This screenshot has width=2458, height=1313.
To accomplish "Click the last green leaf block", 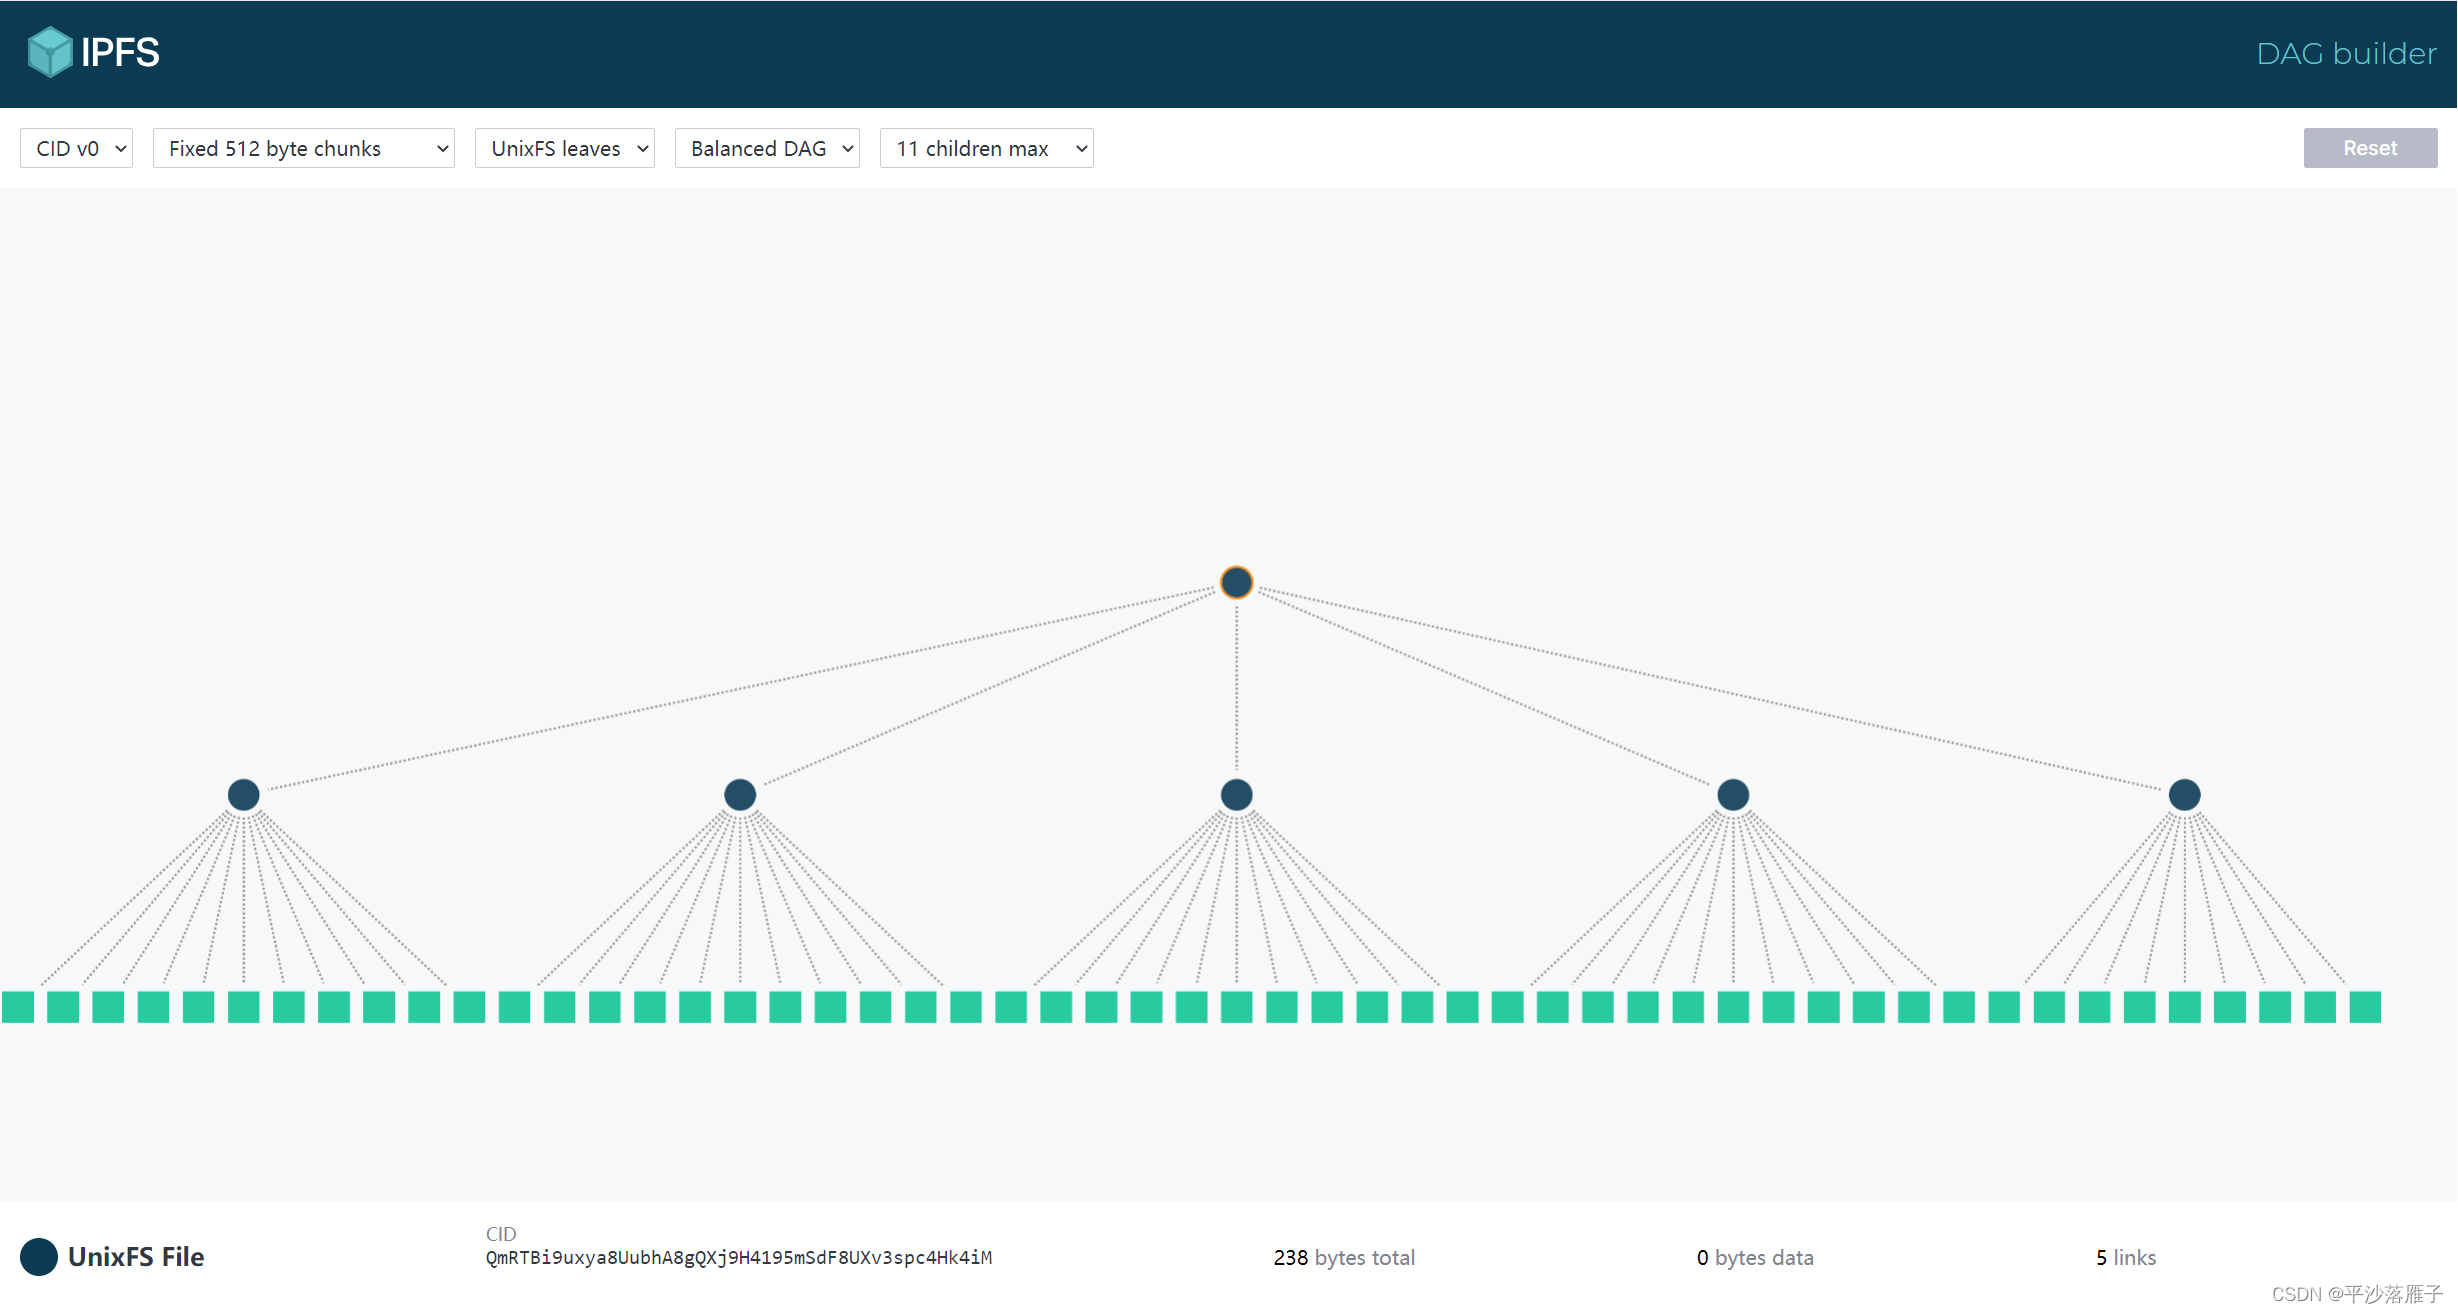I will click(2365, 1007).
